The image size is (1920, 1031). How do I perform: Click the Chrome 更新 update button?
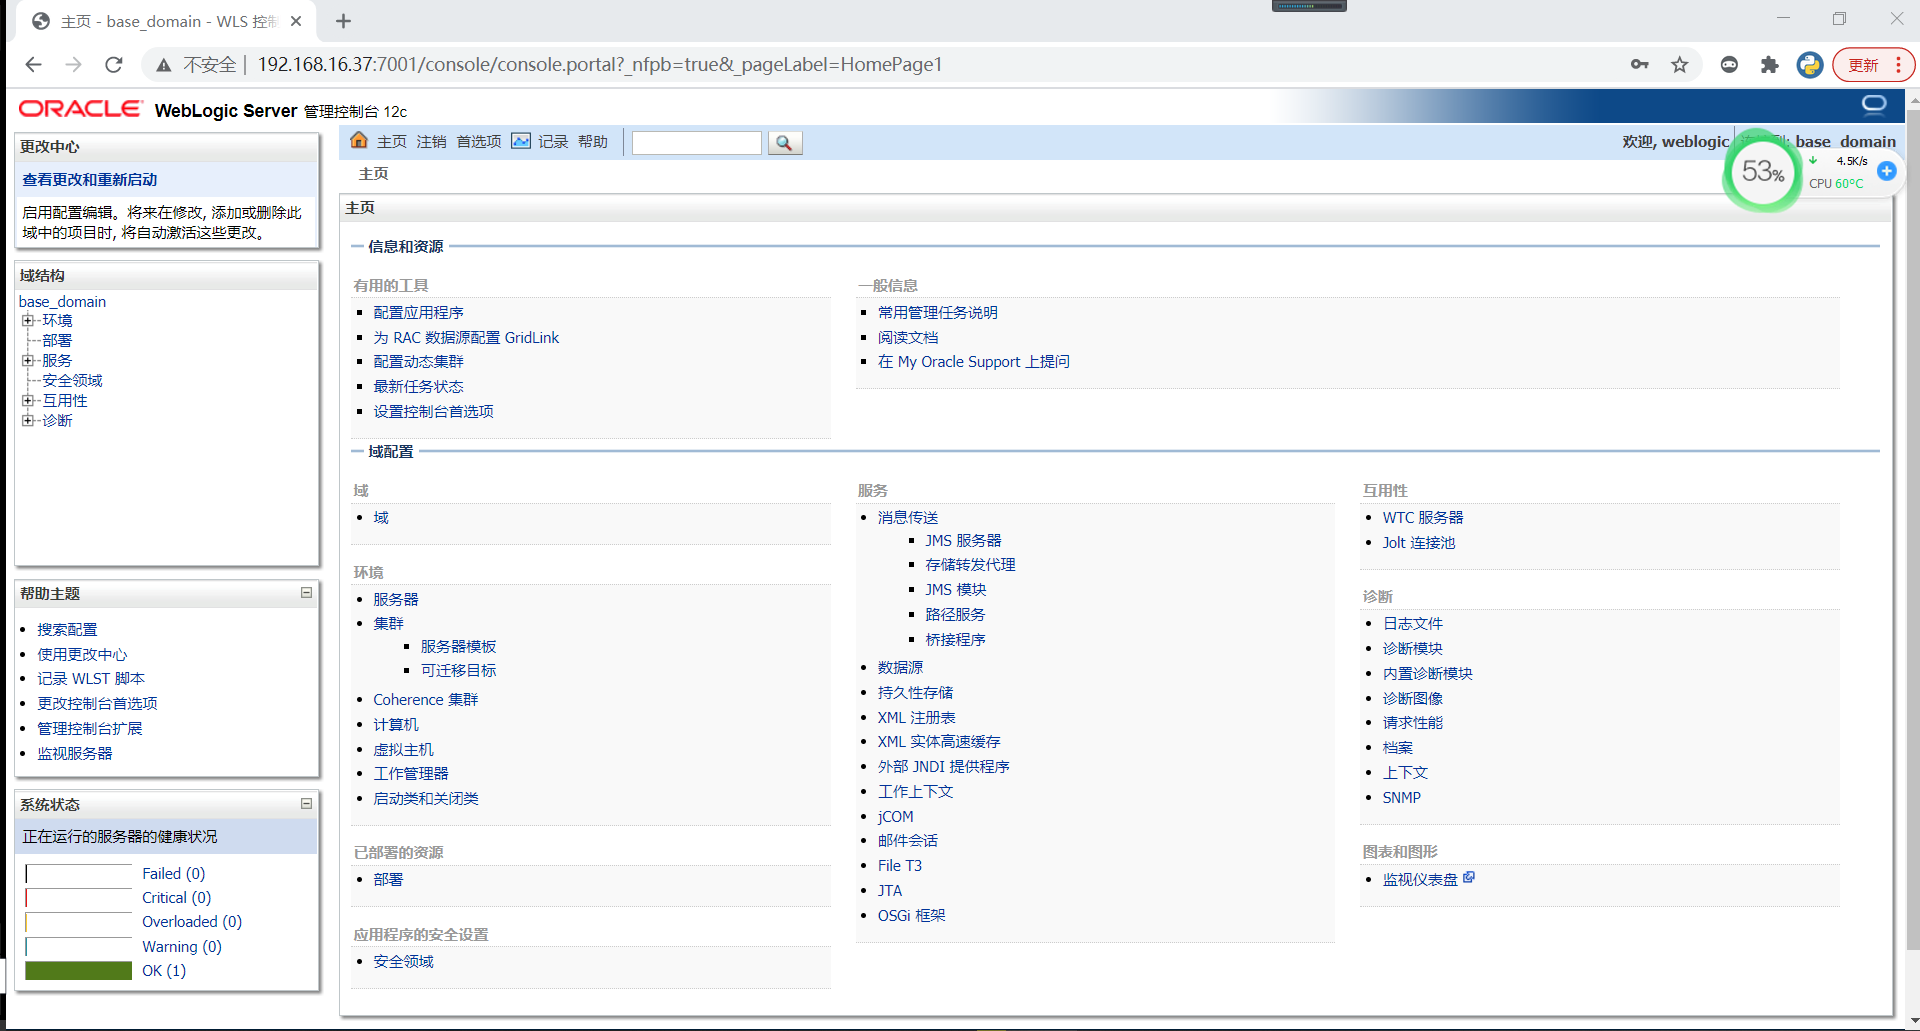(x=1874, y=65)
